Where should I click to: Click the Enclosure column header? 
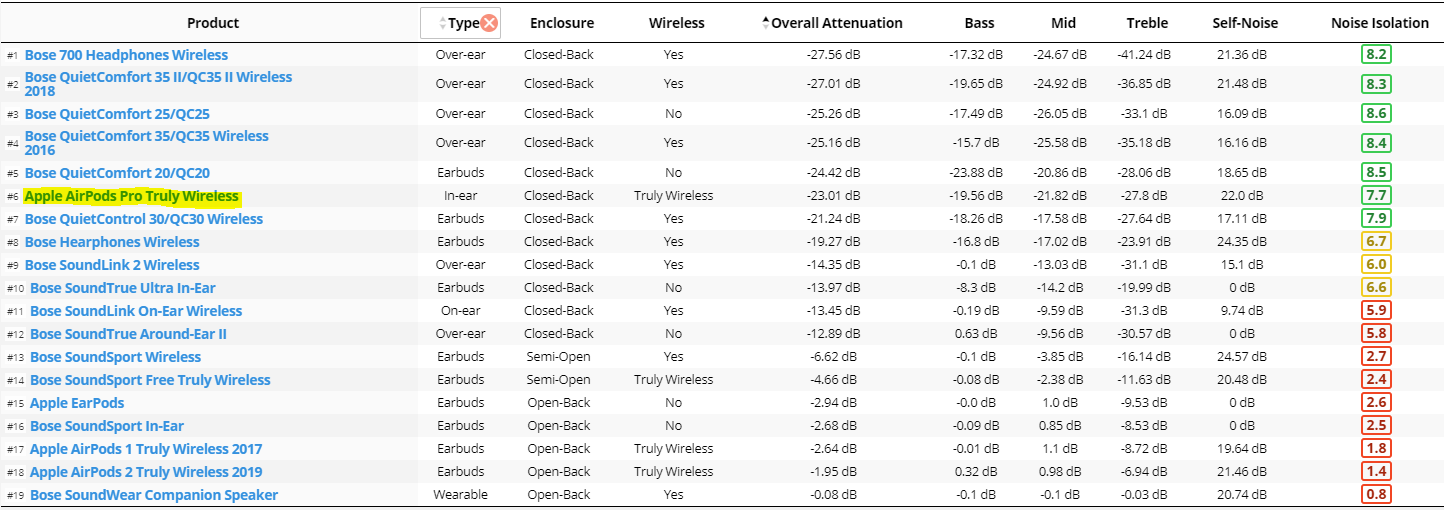pos(562,23)
